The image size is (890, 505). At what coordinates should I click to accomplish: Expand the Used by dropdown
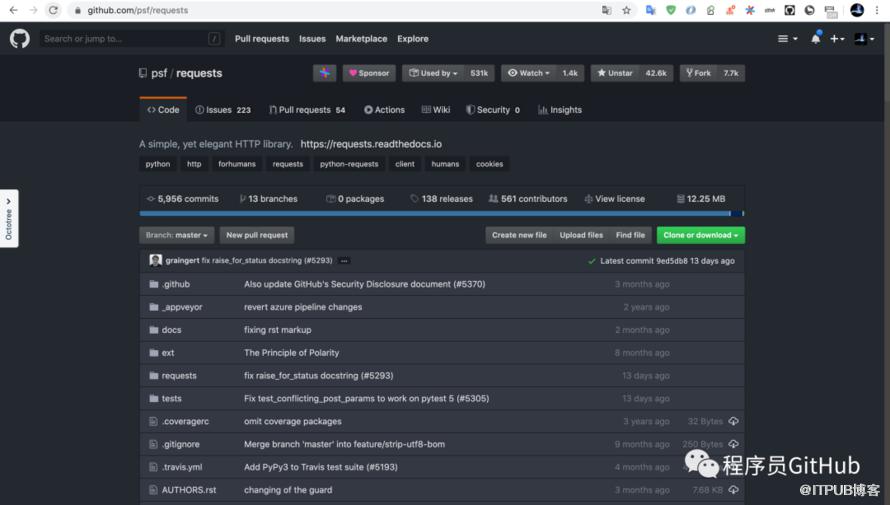coord(433,73)
